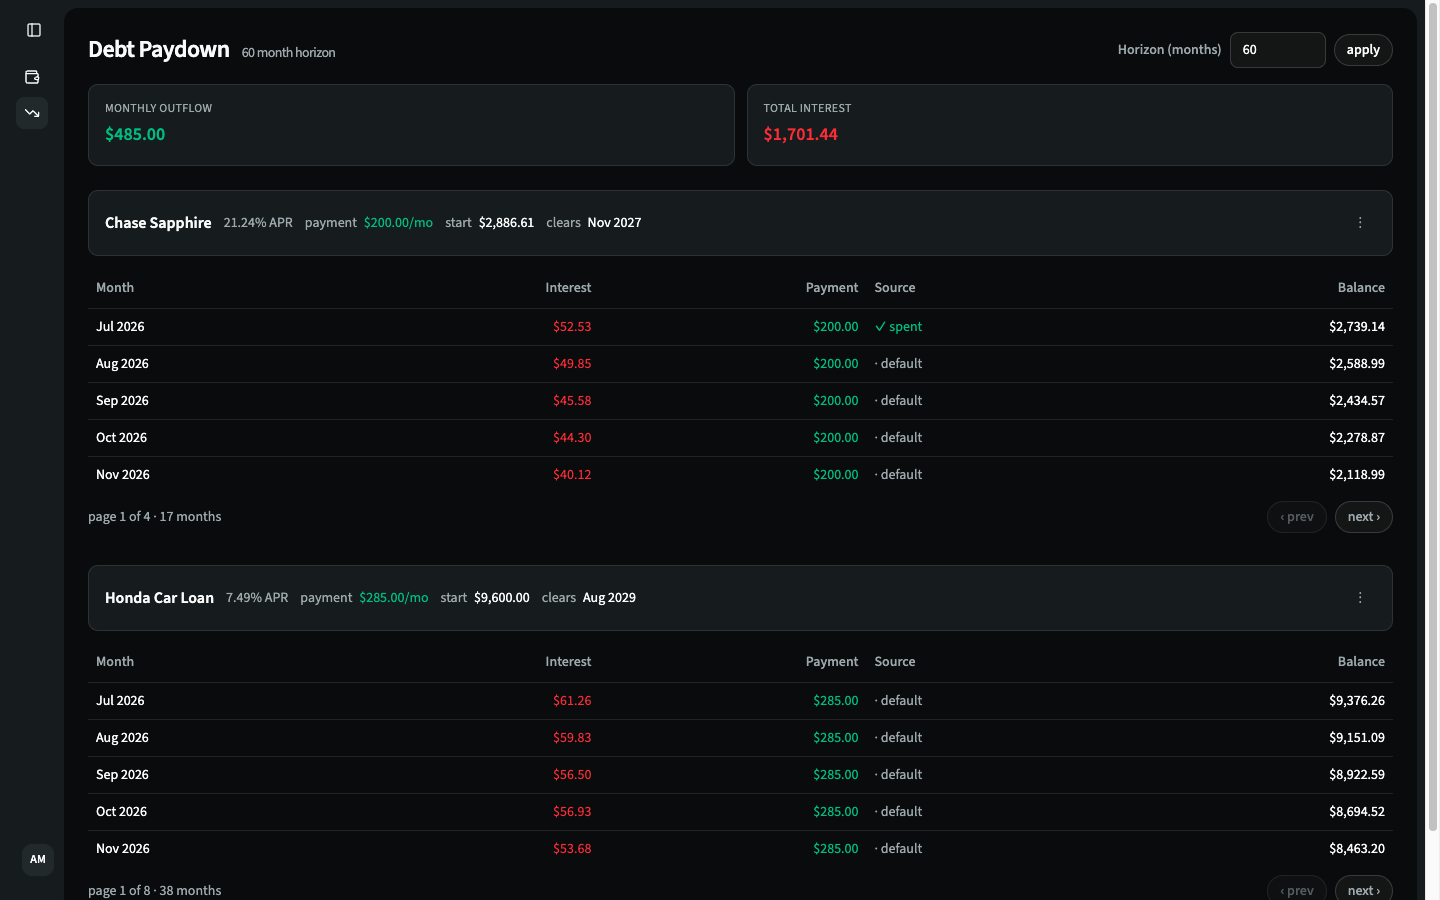The width and height of the screenshot is (1440, 900).
Task: Click the $45.58 interest cell
Action: pos(572,401)
